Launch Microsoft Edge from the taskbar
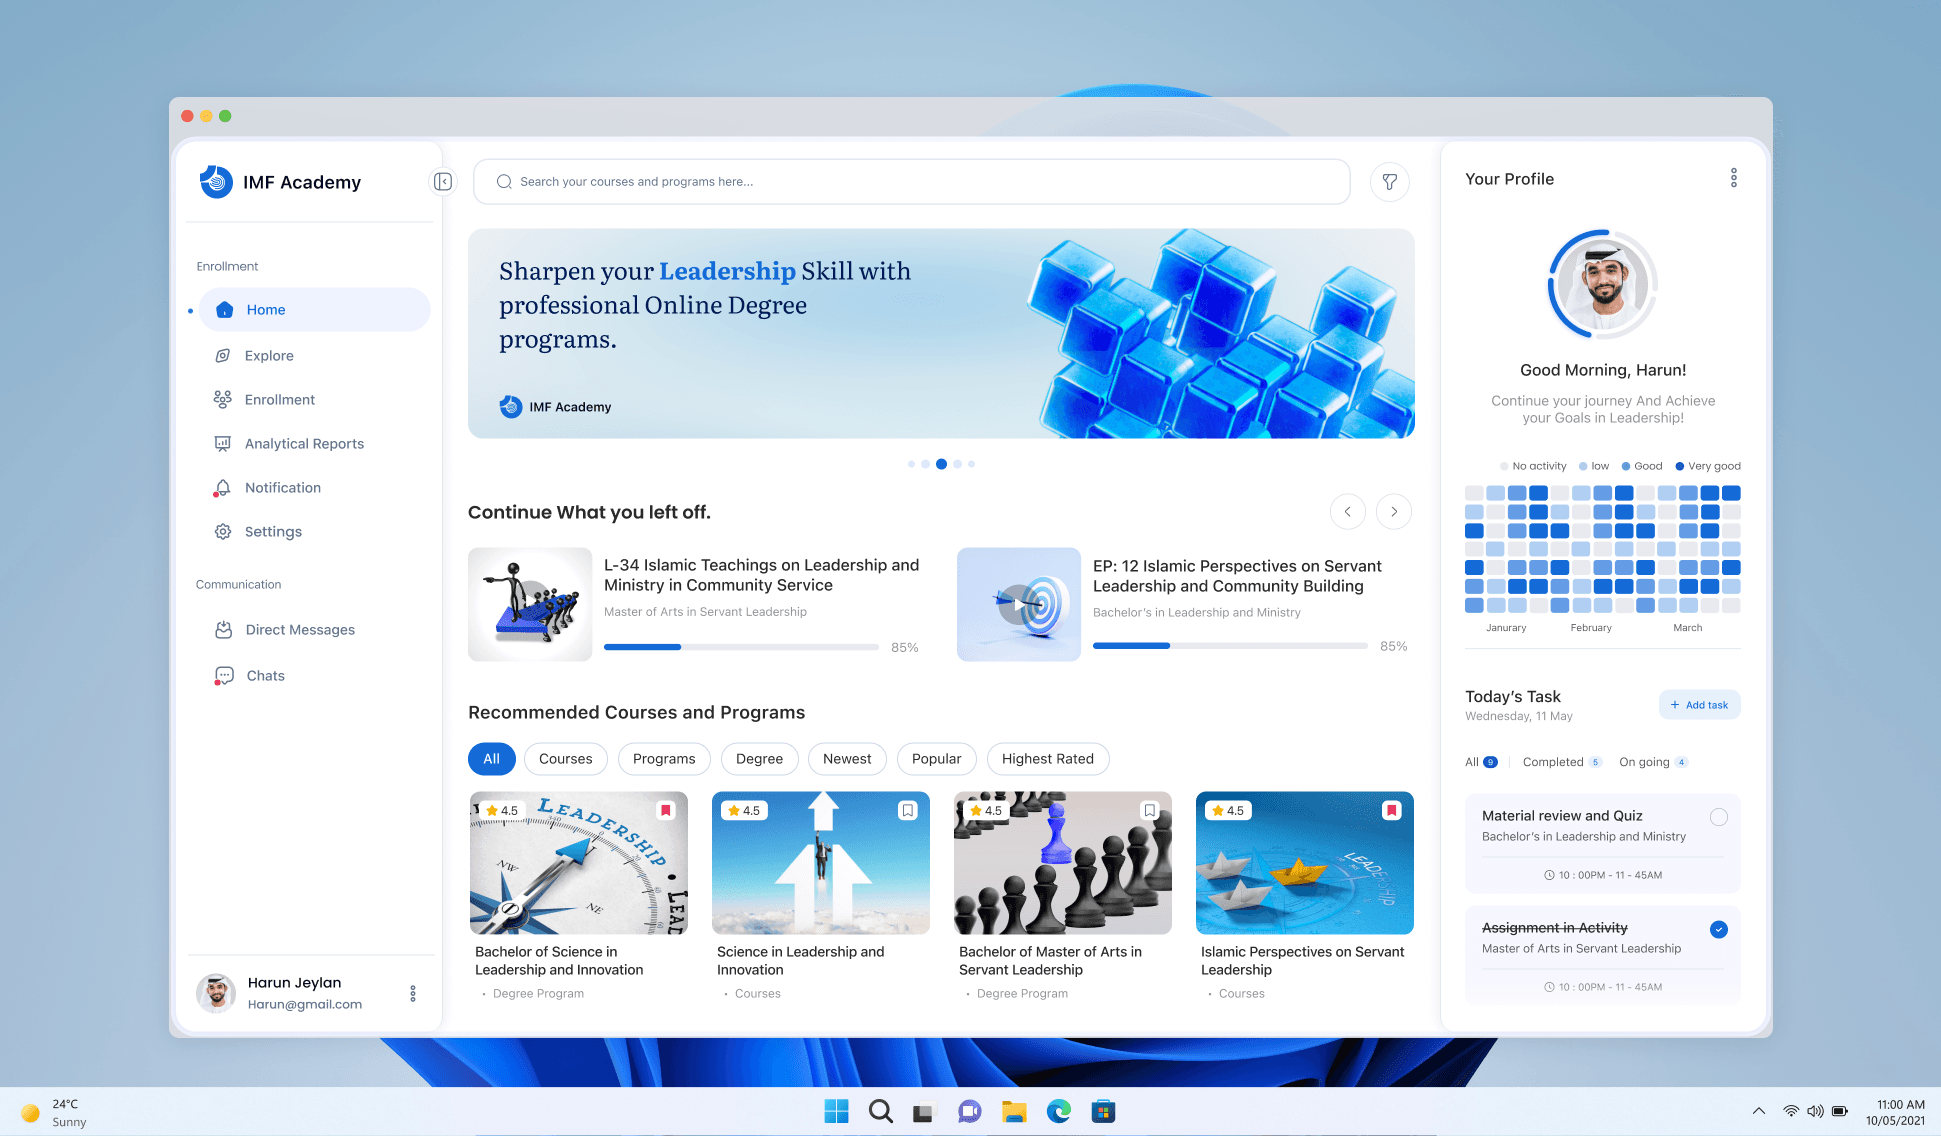Image resolution: width=1941 pixels, height=1136 pixels. point(1058,1110)
